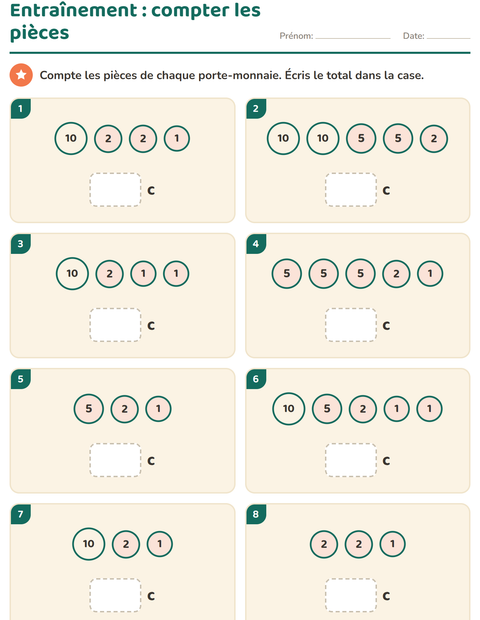Select the 10 coin in exercise 6
Image resolution: width=480 pixels, height=620 pixels.
click(x=289, y=408)
